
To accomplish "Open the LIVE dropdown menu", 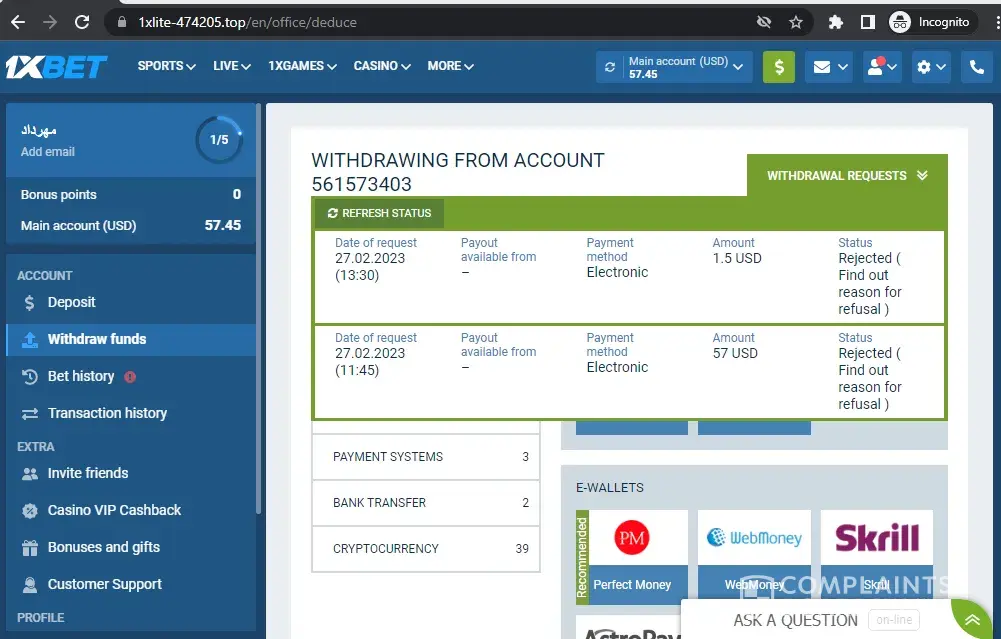I will tap(232, 66).
